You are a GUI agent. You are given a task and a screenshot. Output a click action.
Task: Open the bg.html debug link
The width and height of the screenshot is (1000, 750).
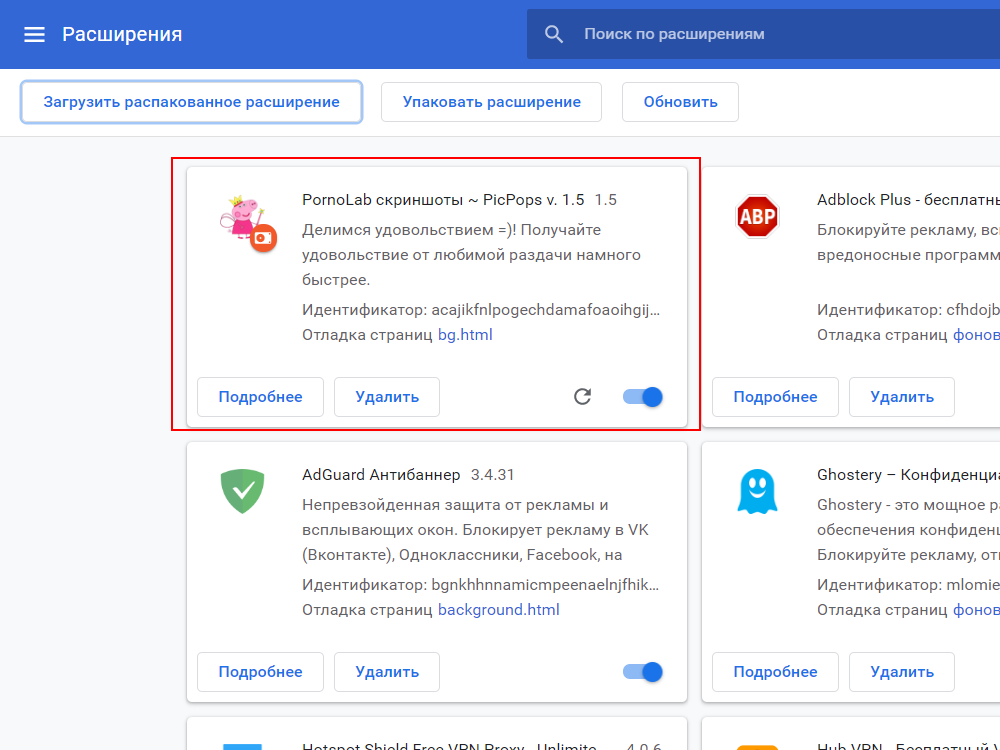pos(465,335)
